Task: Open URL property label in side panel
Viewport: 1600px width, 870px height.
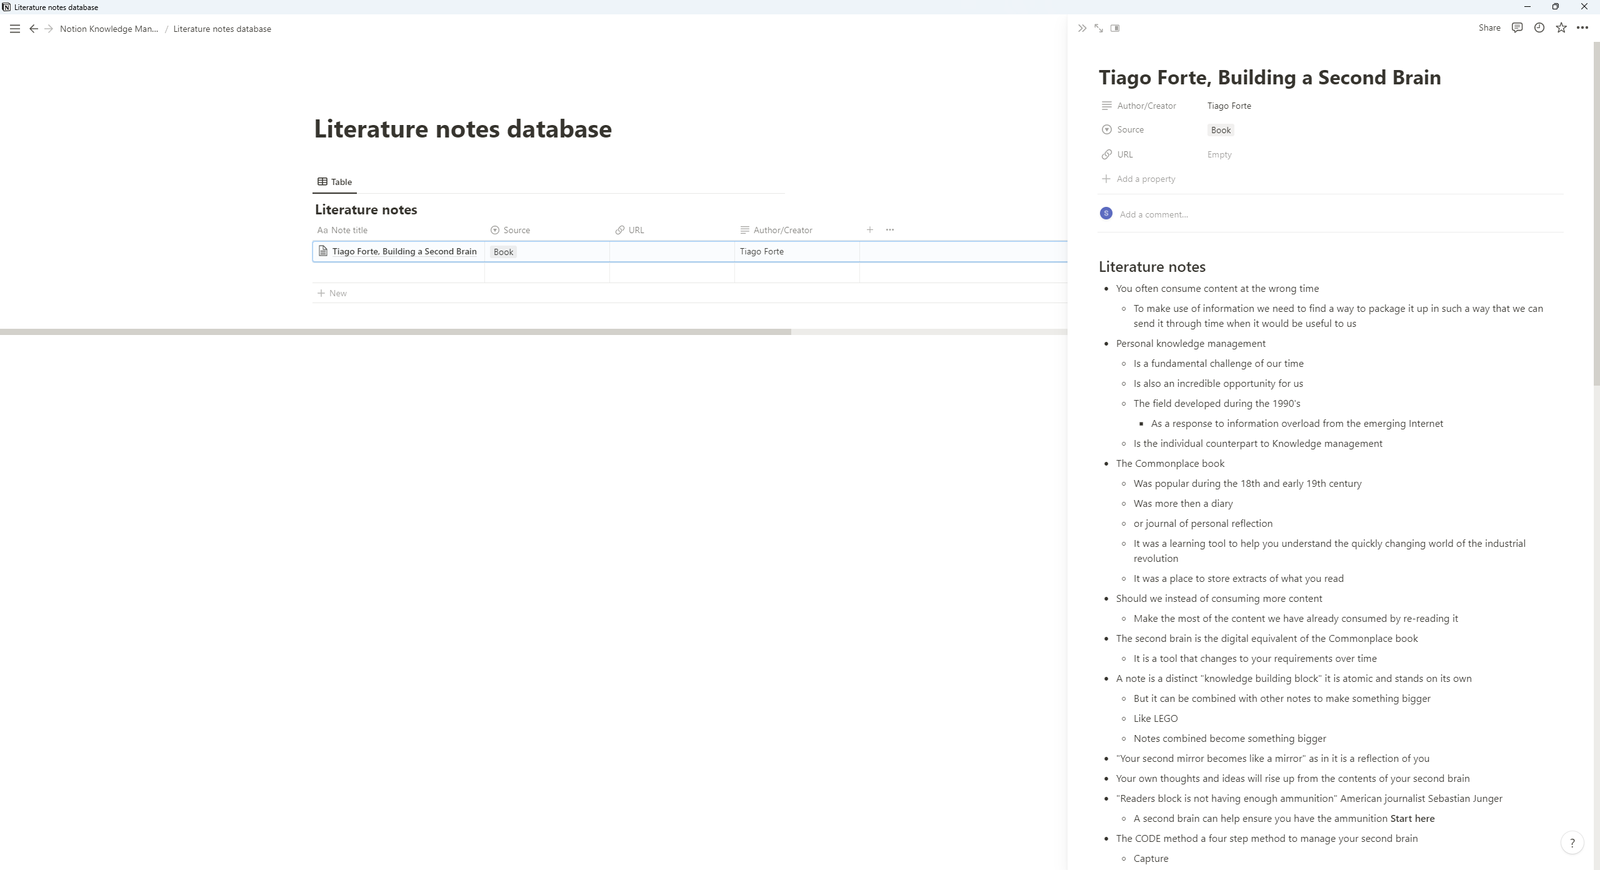Action: click(x=1118, y=155)
